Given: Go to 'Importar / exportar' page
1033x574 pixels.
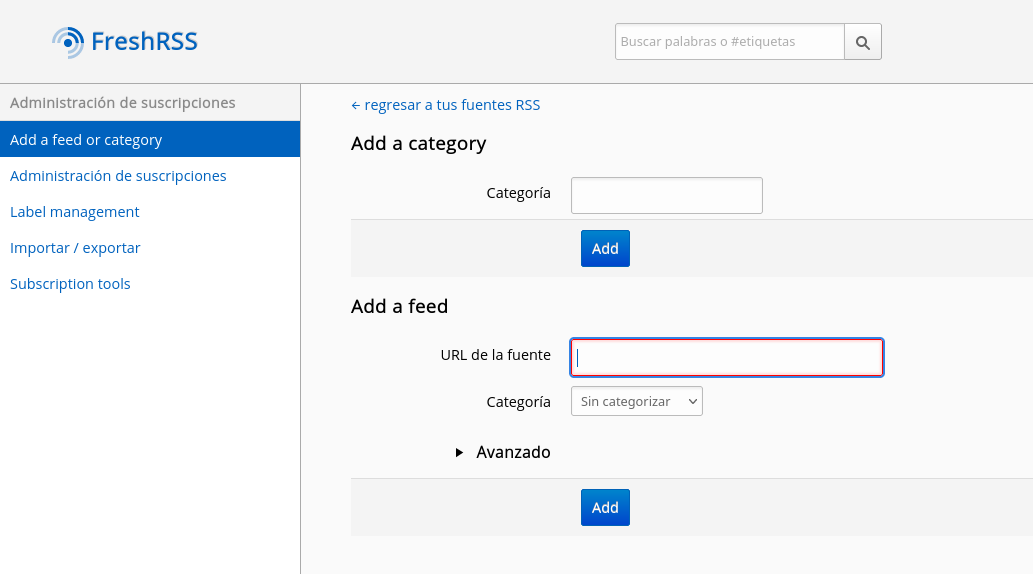Looking at the screenshot, I should [75, 248].
